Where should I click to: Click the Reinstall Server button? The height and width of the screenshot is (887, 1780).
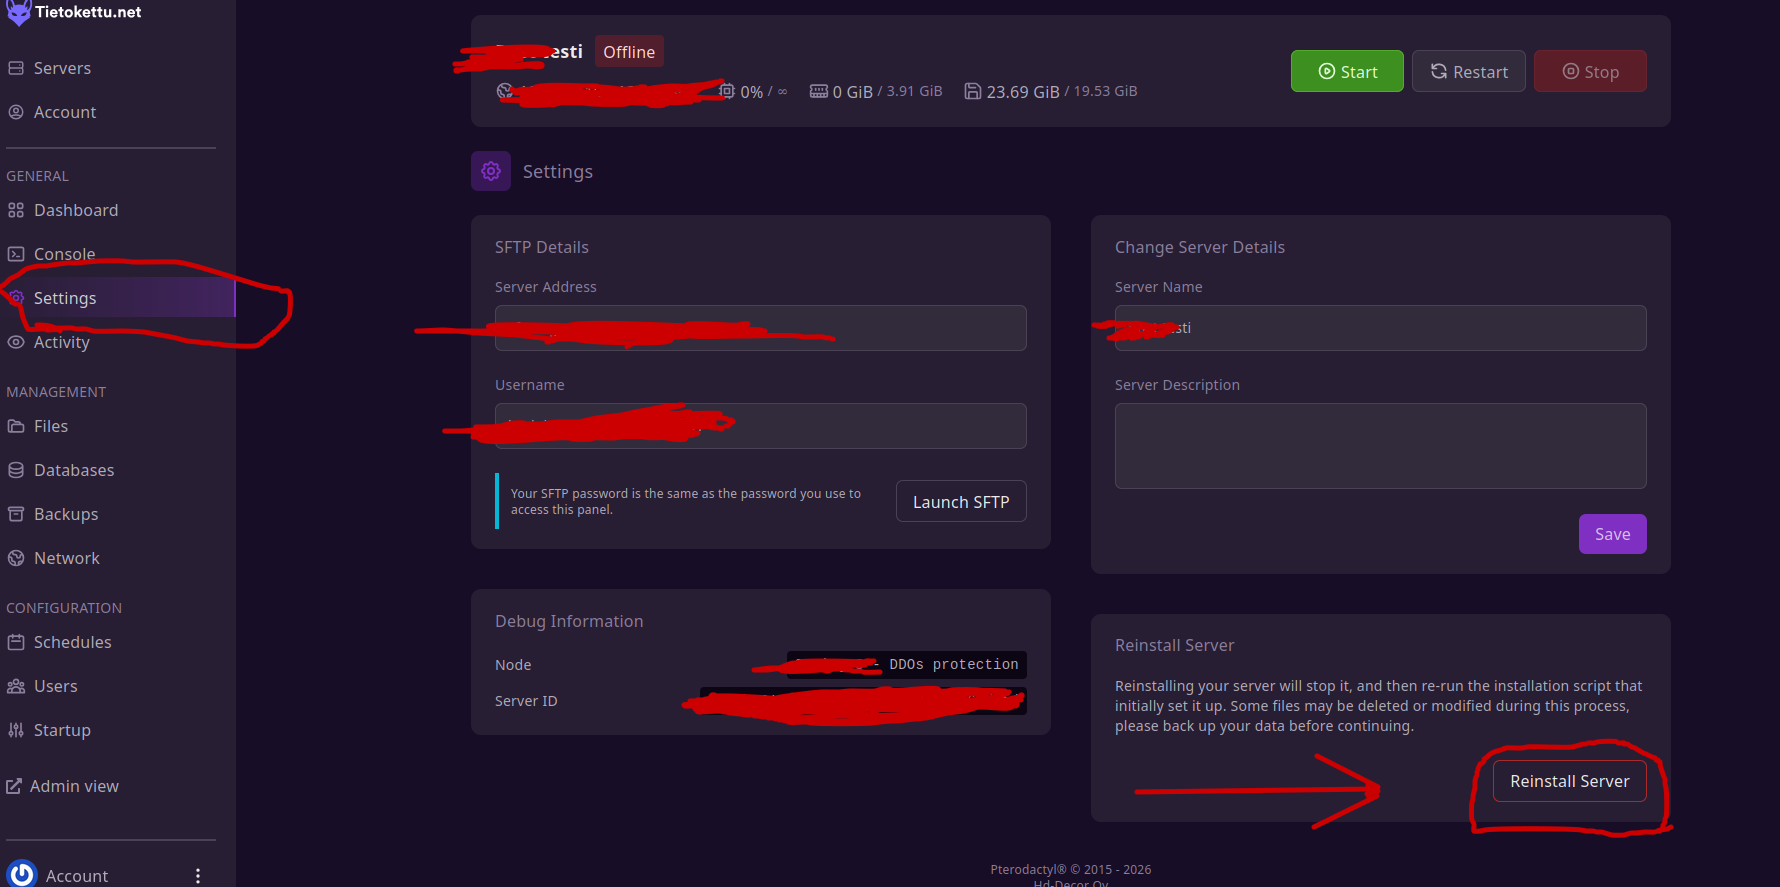point(1570,781)
